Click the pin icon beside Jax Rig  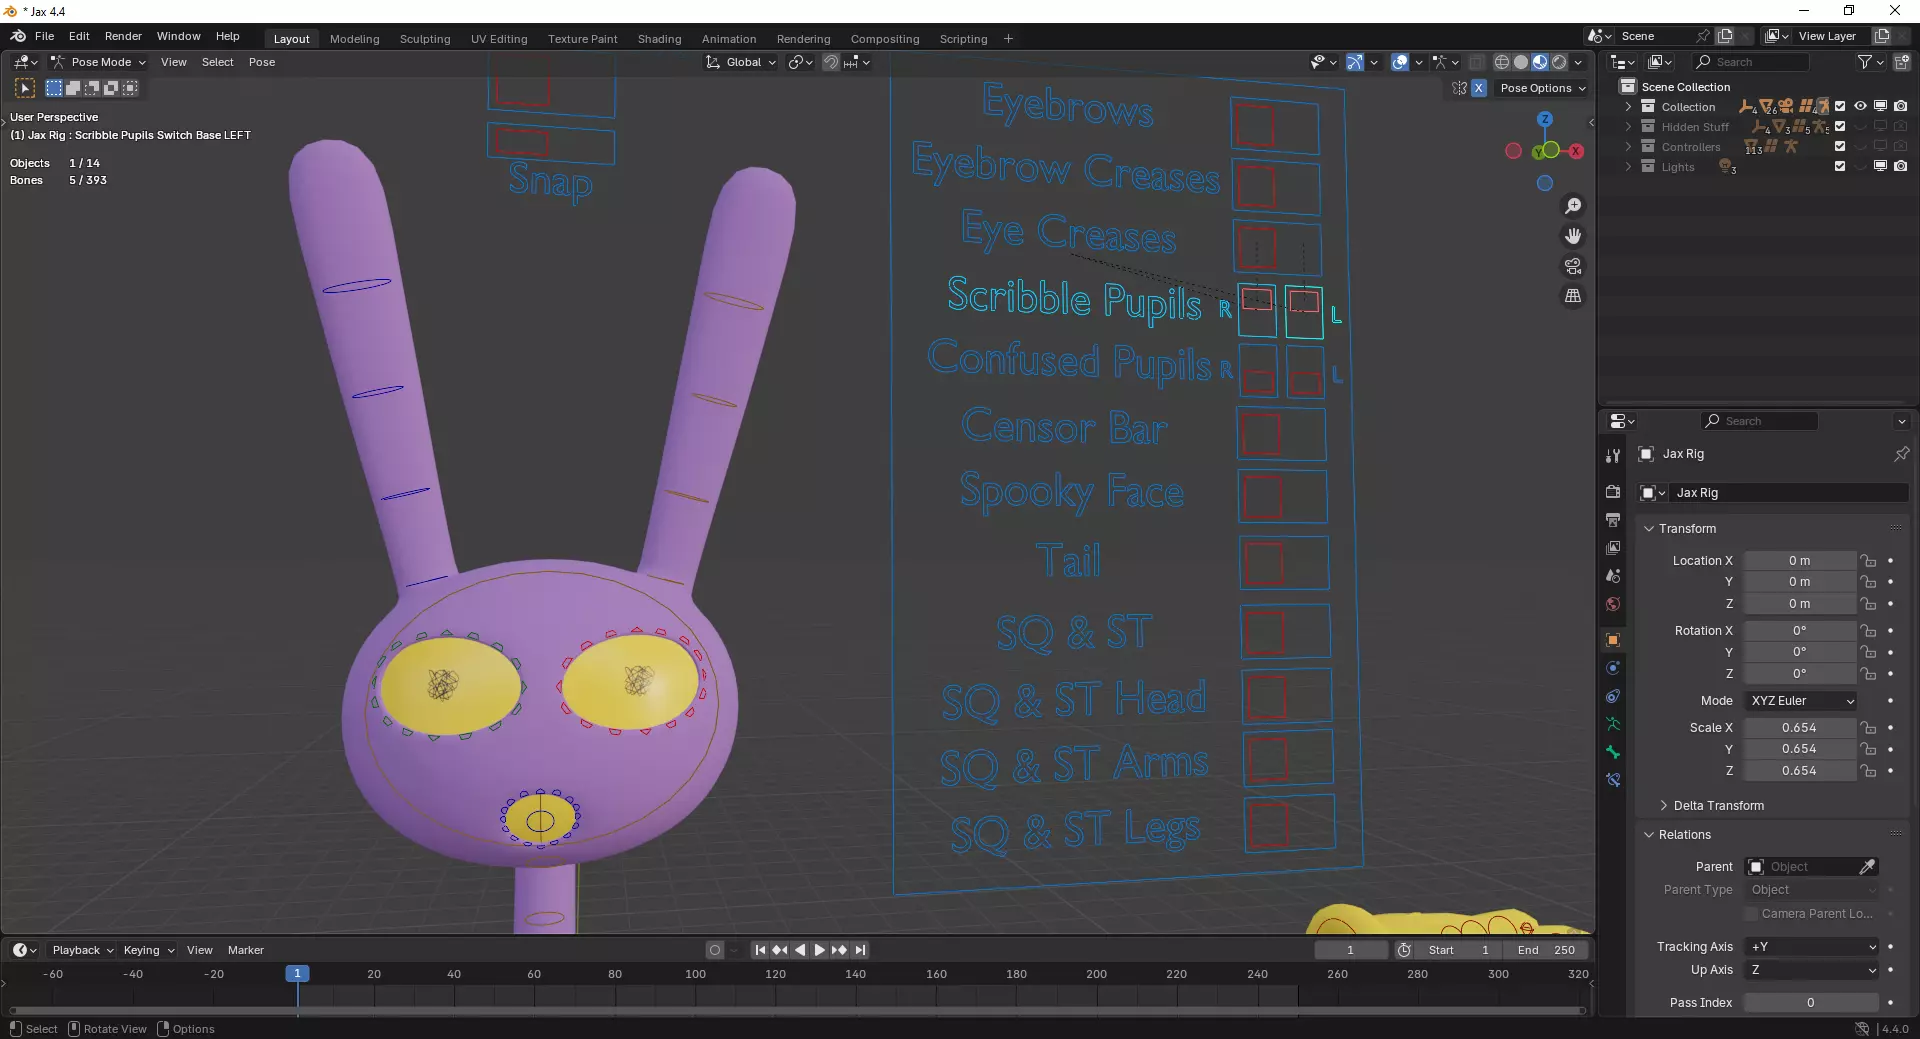1901,454
